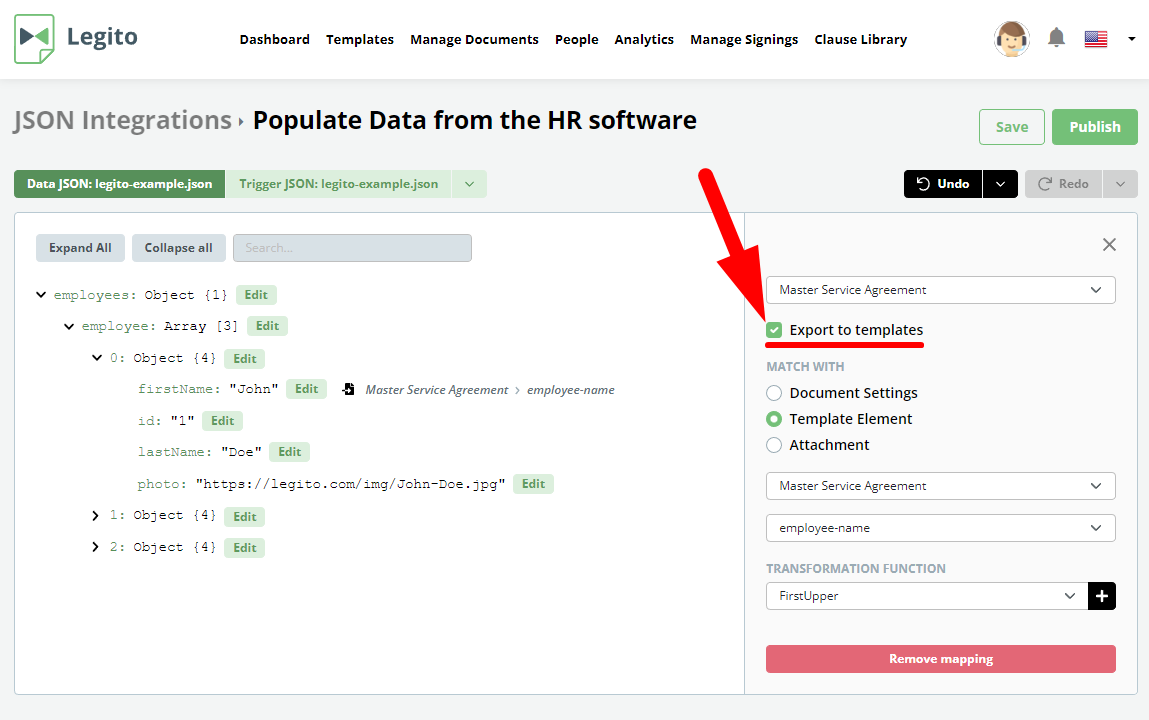Go to Templates menu
1149x720 pixels.
[360, 40]
